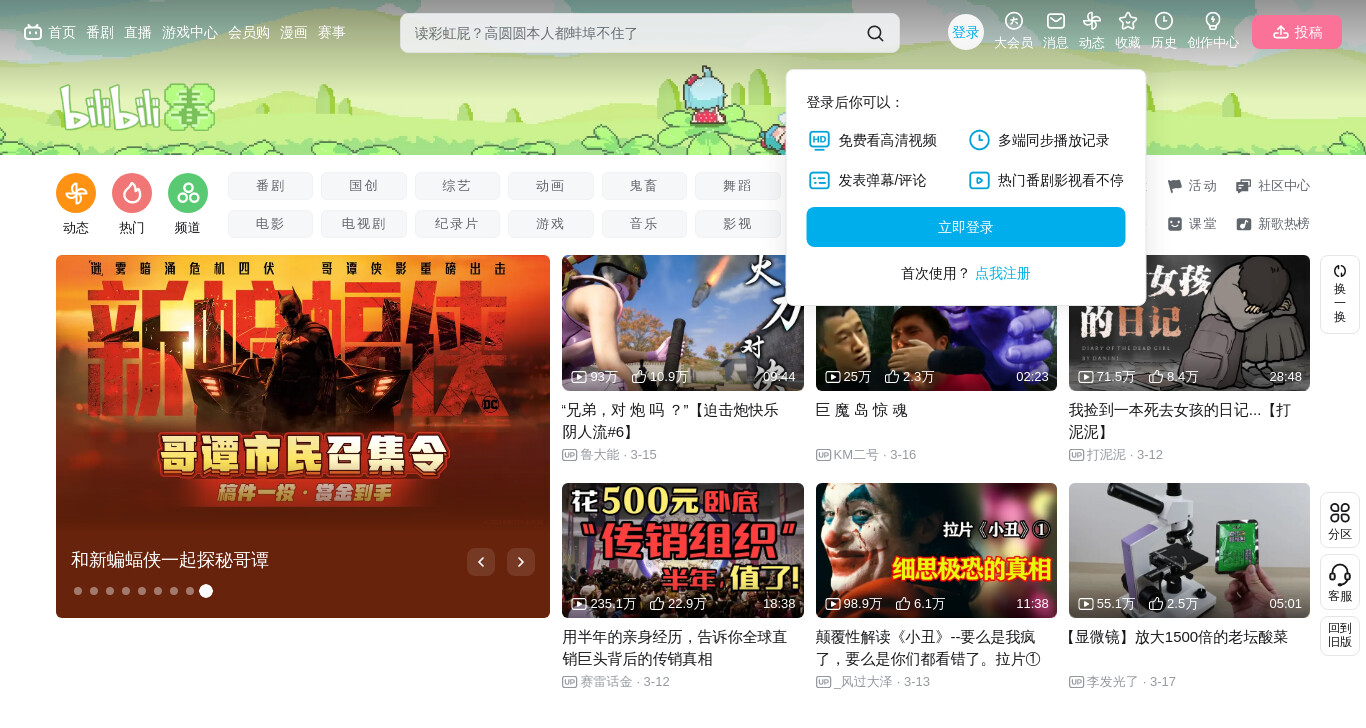Open uploader 李发光了 link

1122,682
